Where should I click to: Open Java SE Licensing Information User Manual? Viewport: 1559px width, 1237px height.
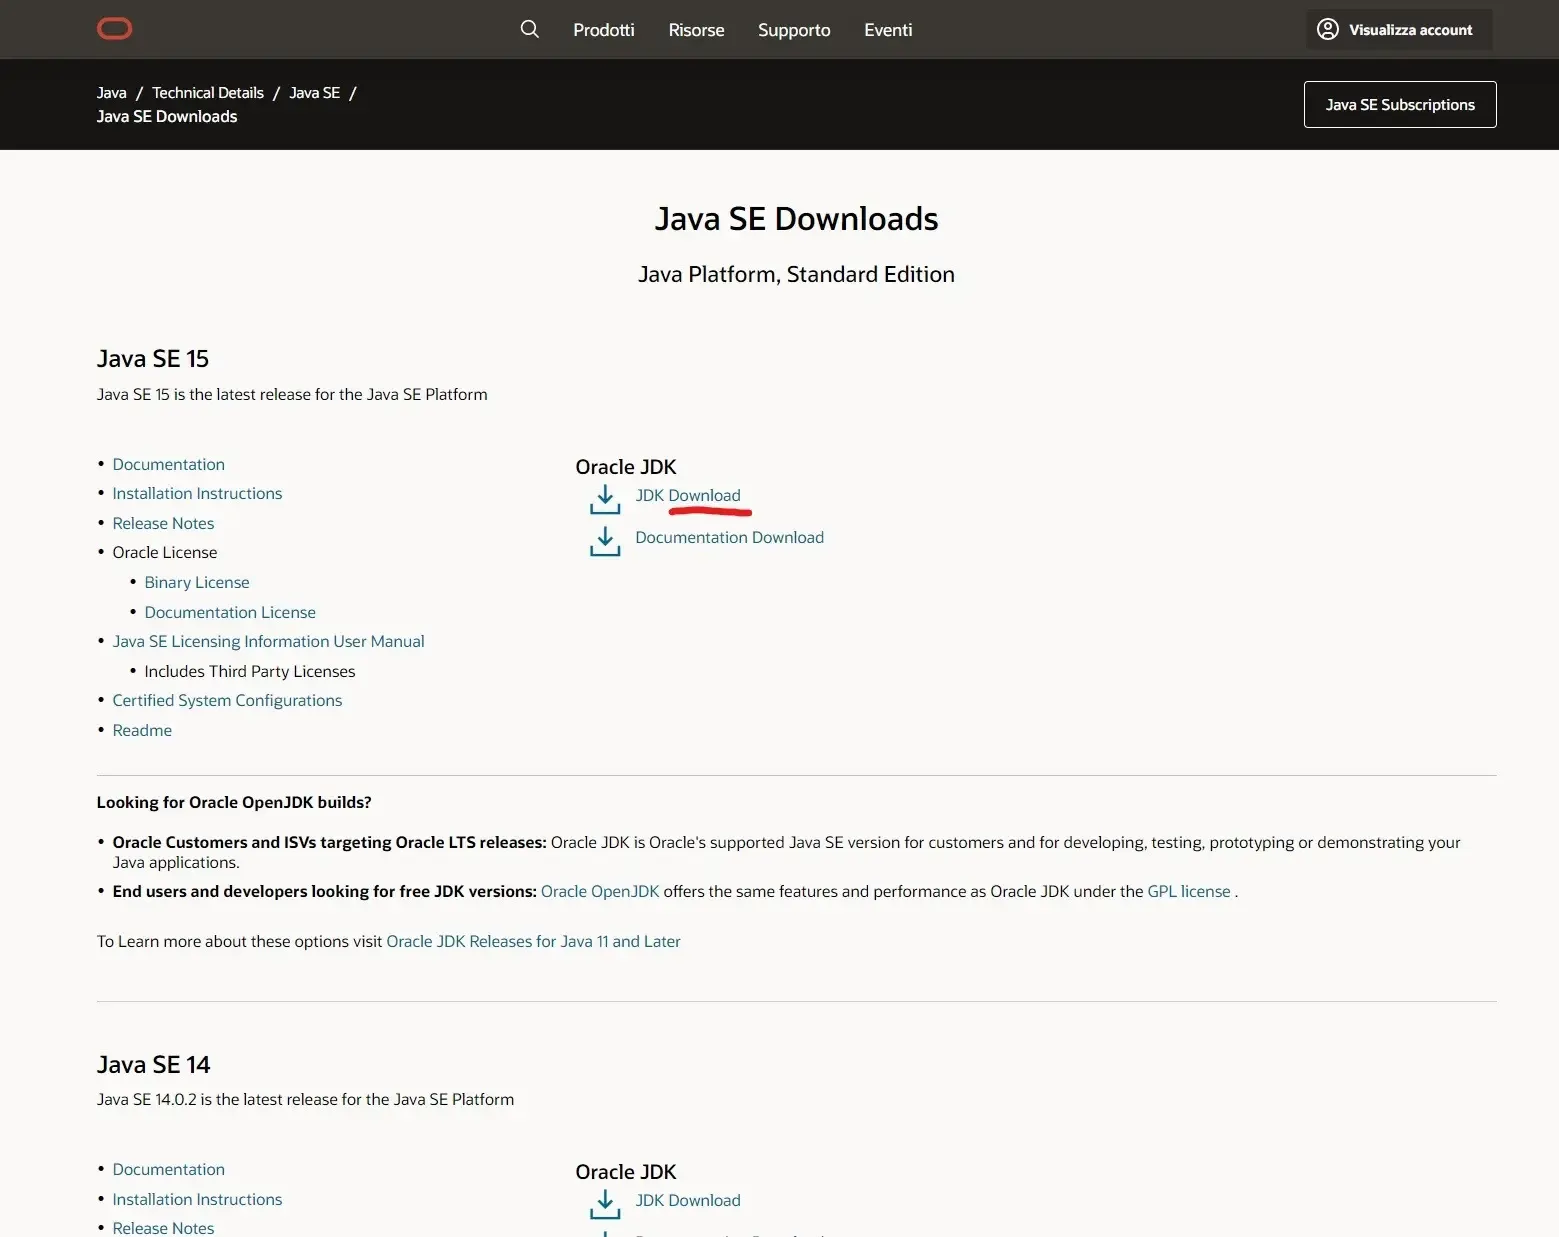[268, 642]
